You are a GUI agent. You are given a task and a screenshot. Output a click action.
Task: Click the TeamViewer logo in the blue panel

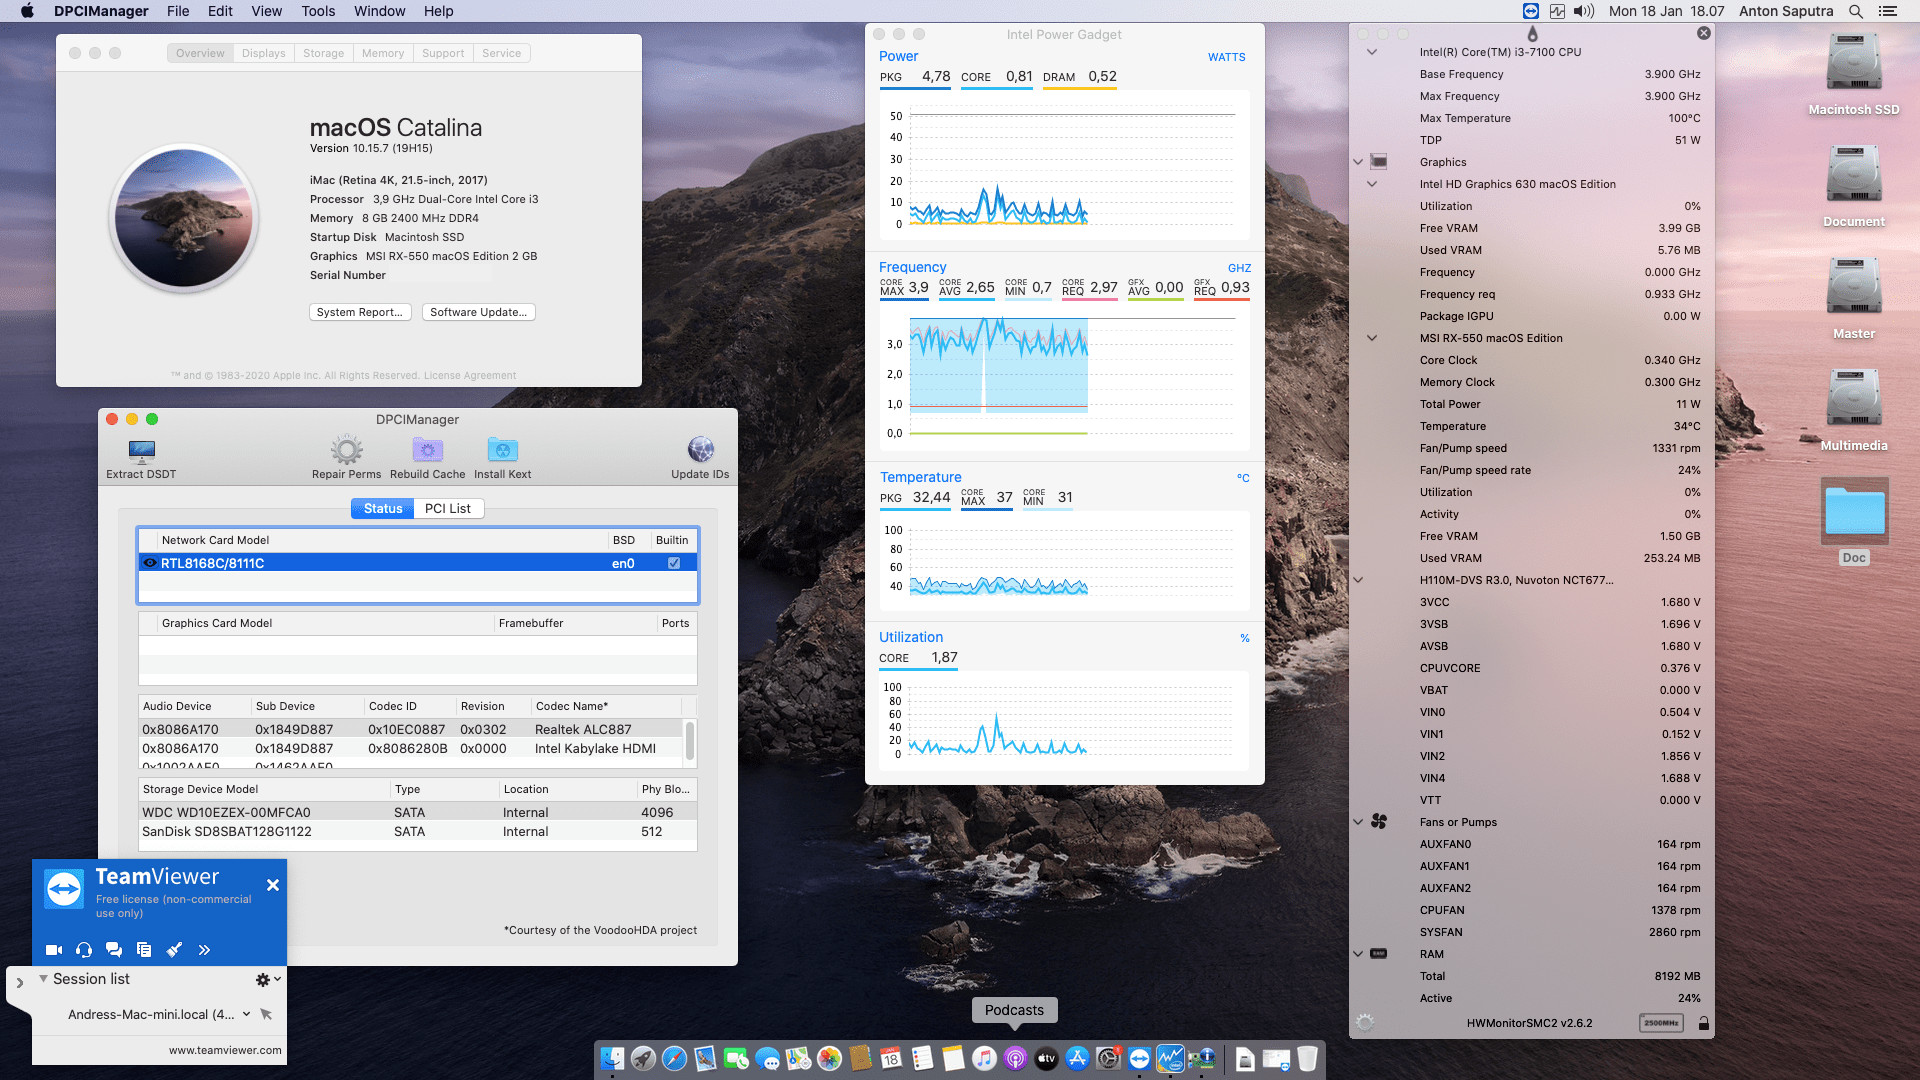pos(65,889)
